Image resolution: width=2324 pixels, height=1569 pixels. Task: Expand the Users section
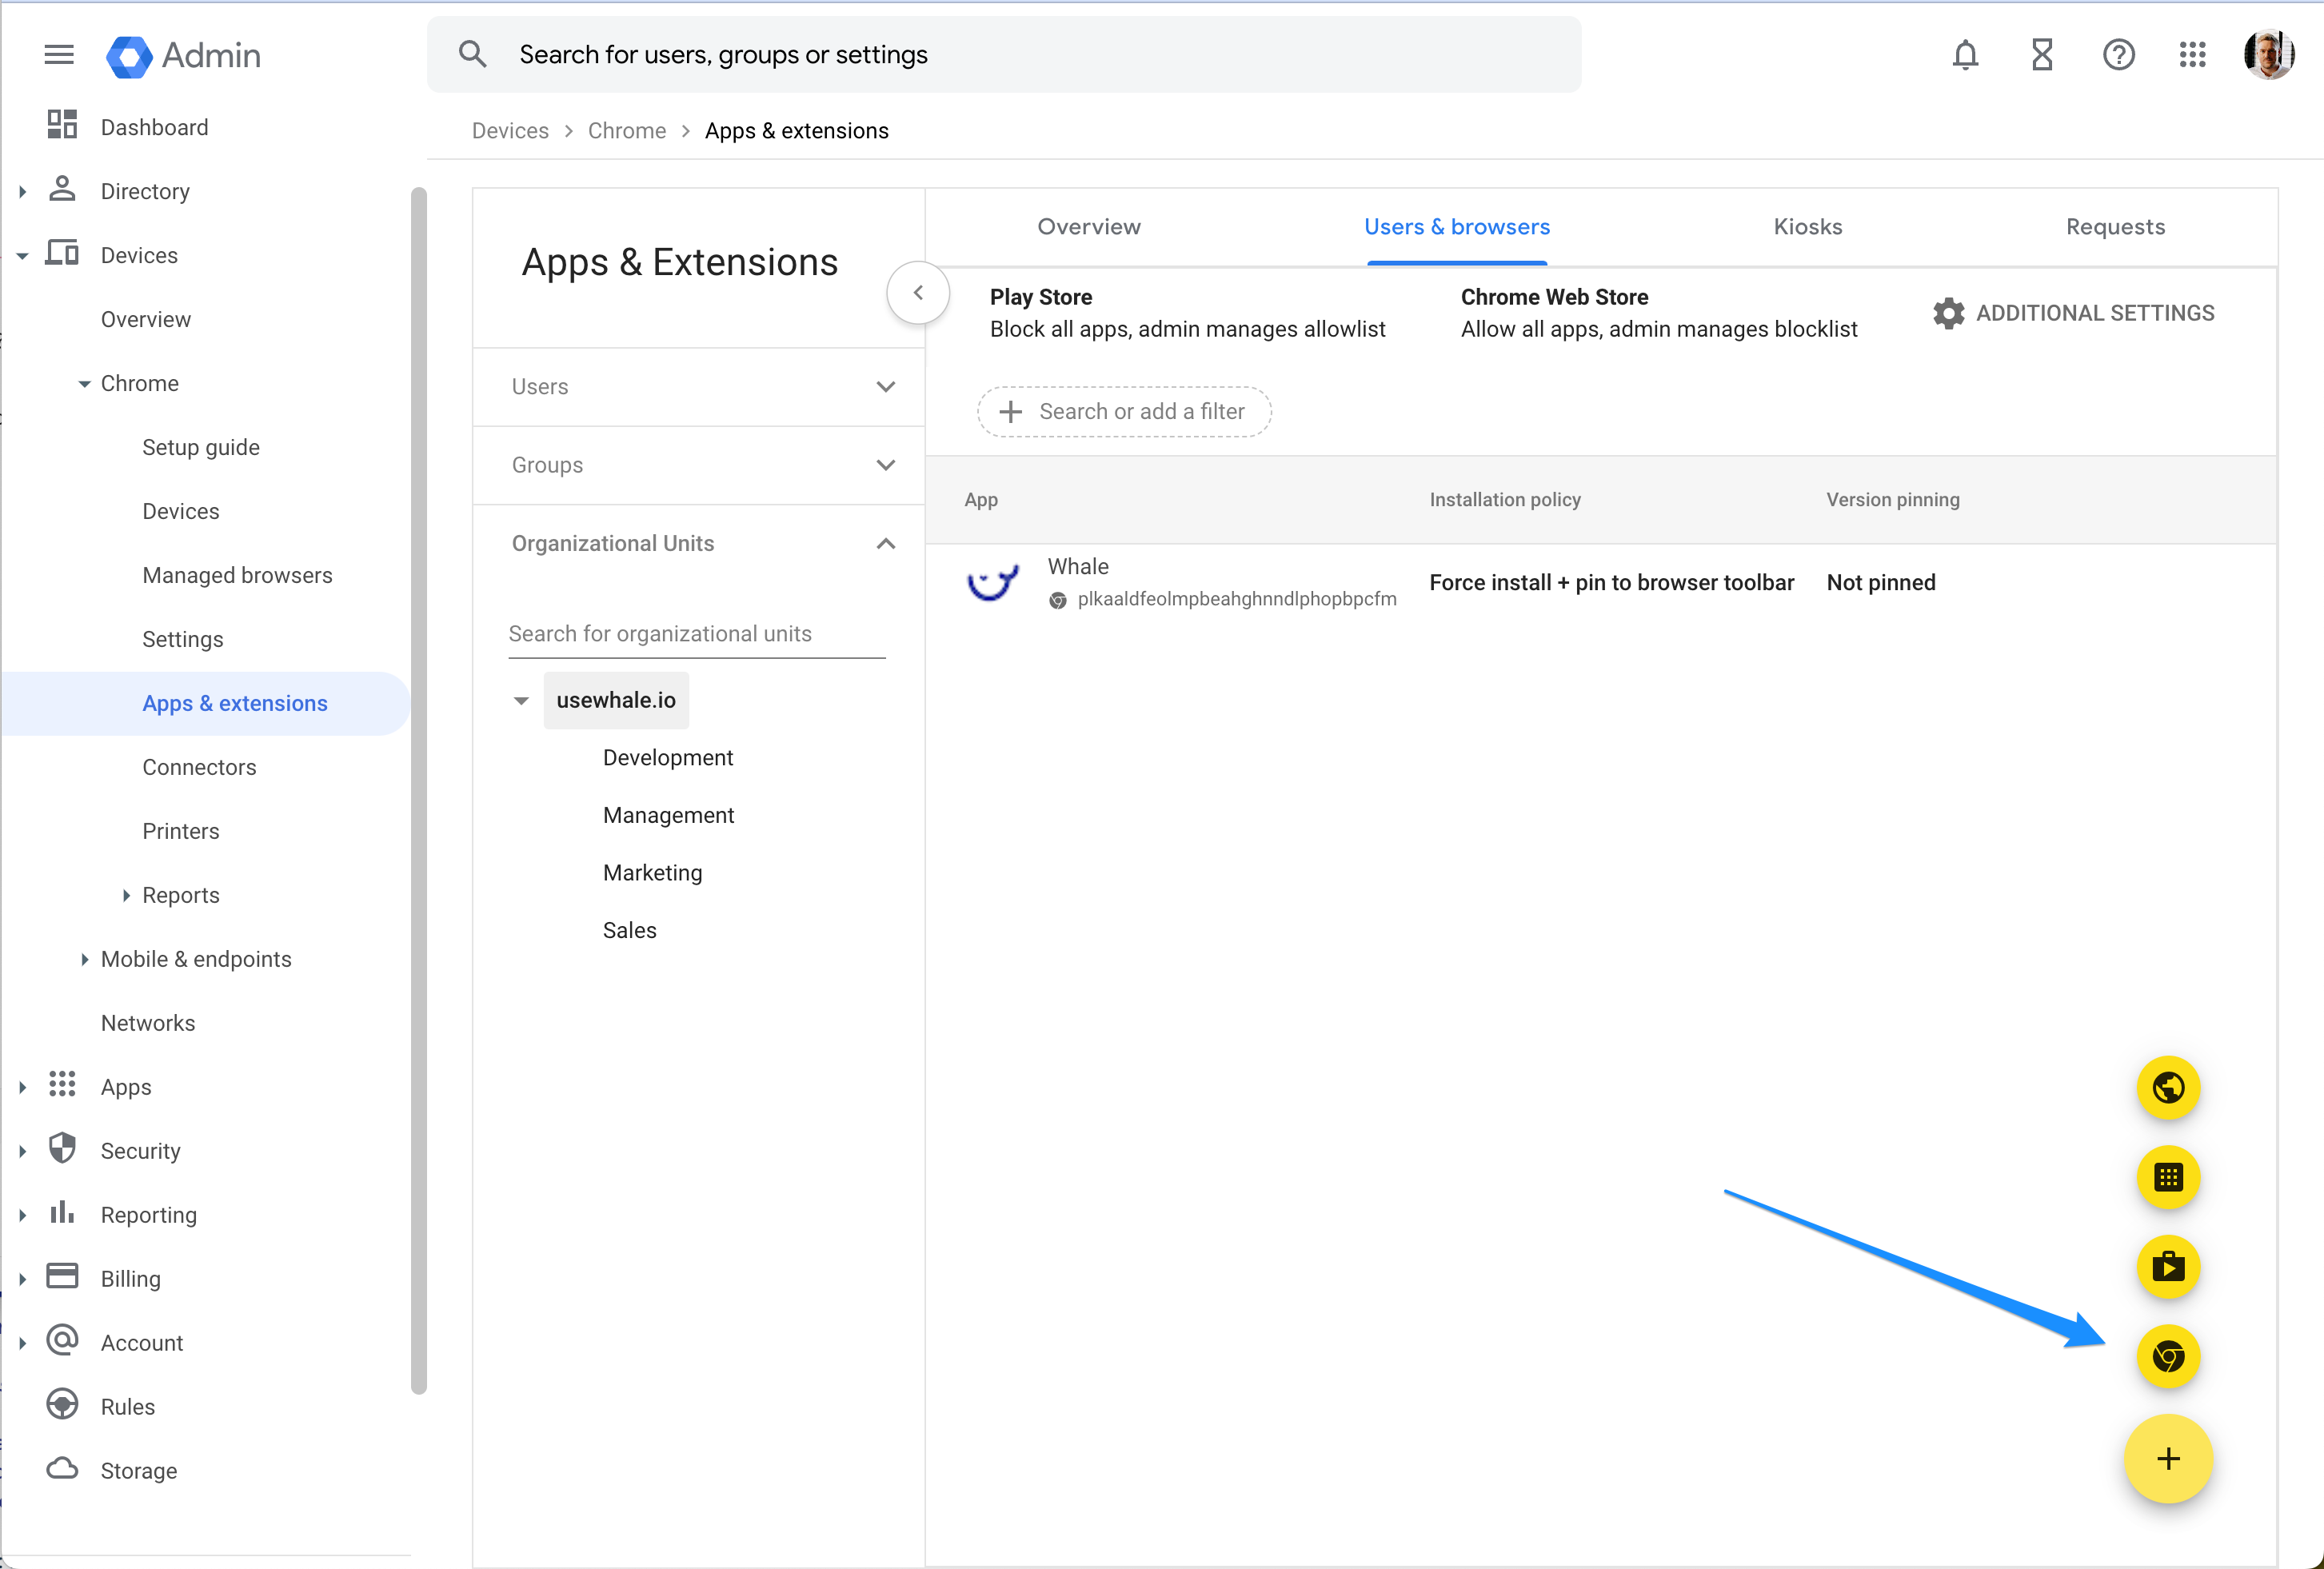click(885, 387)
